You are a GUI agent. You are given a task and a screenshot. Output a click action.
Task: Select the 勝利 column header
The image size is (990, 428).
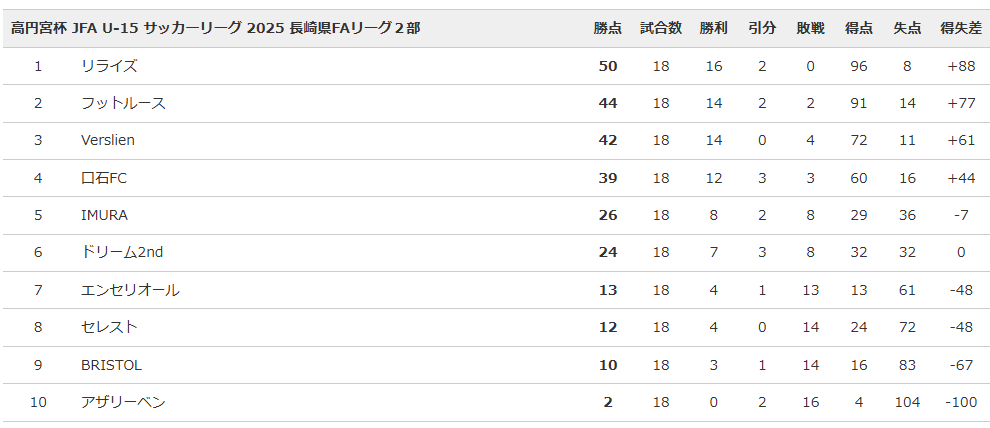point(713,29)
